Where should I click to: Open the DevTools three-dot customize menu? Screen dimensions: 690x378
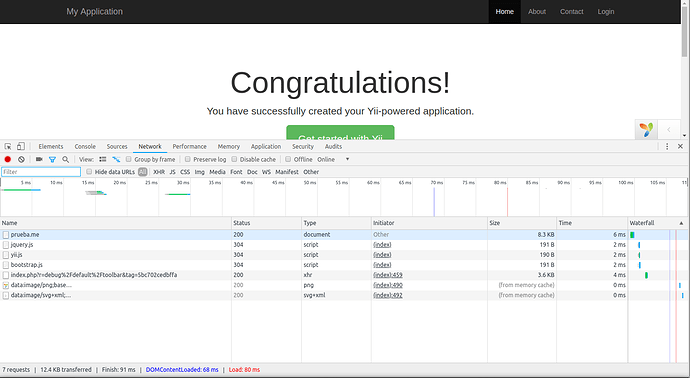667,147
